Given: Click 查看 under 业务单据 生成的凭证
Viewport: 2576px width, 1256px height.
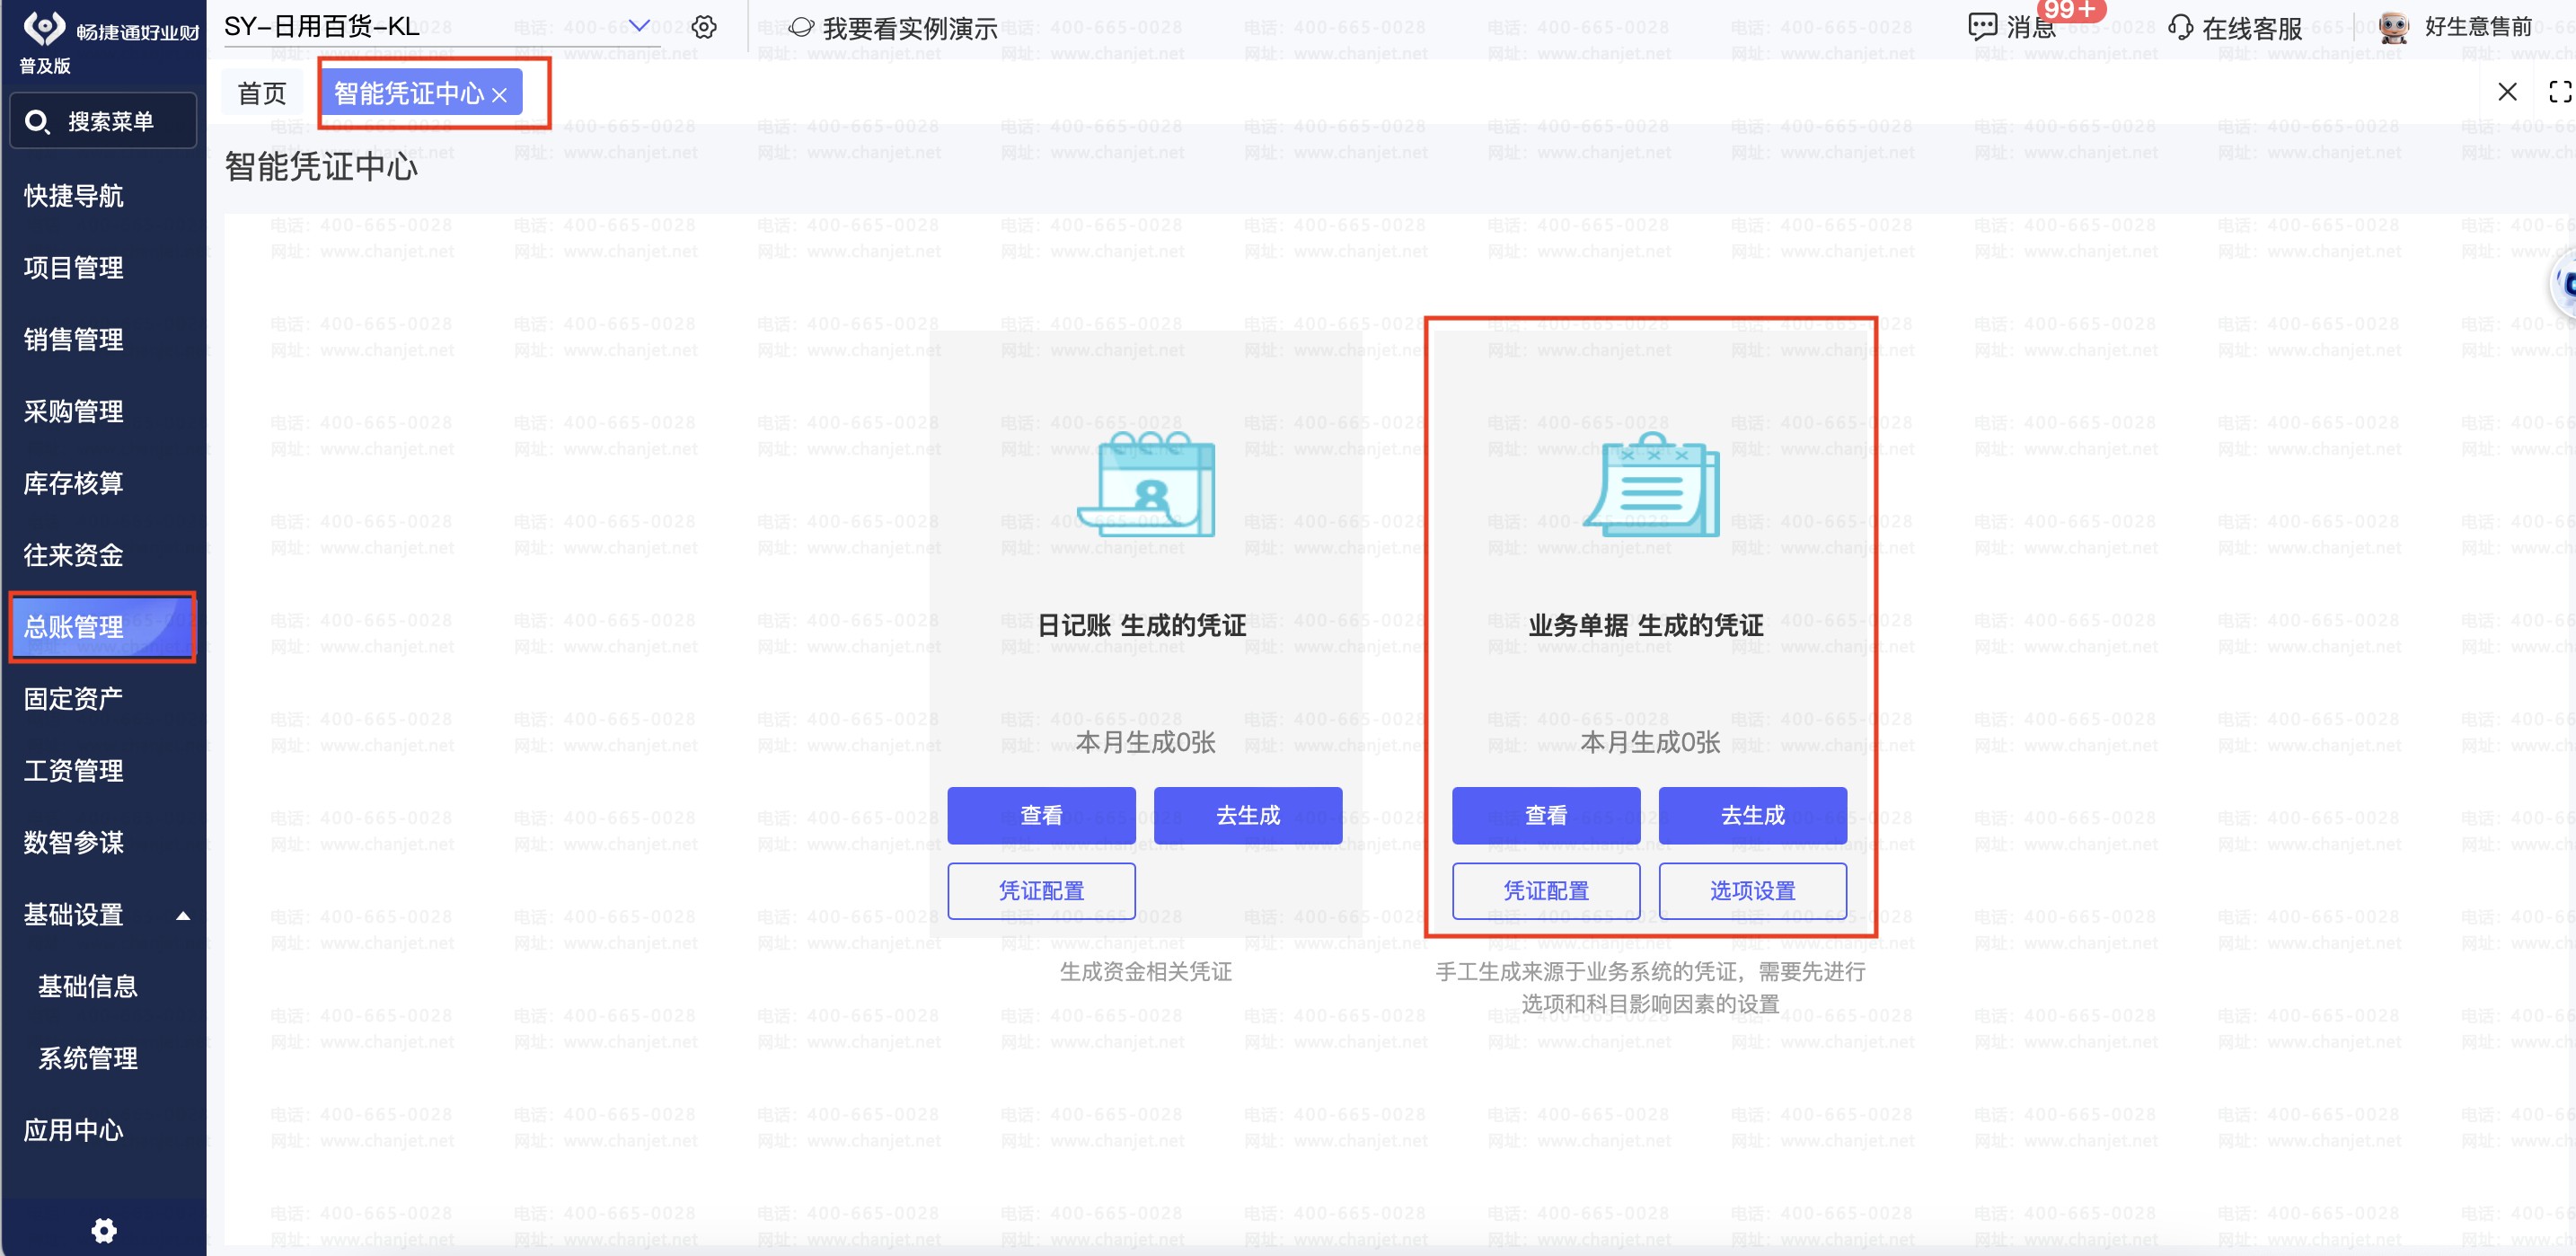Looking at the screenshot, I should click(x=1546, y=815).
